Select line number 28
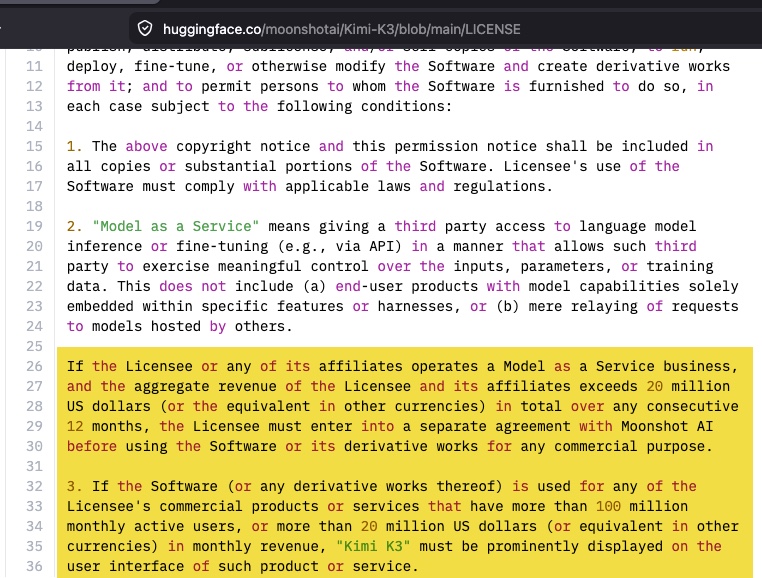 34,406
